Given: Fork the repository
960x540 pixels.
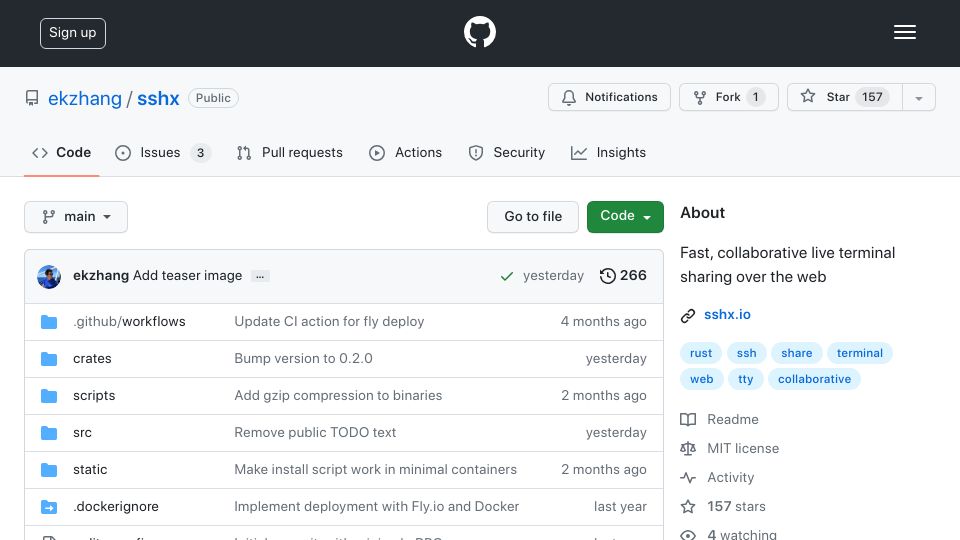Looking at the screenshot, I should (x=729, y=97).
